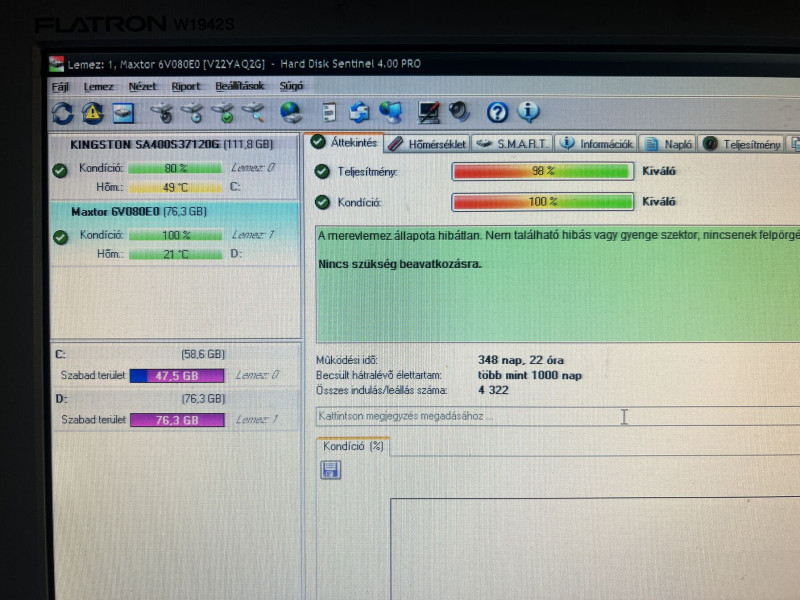The image size is (800, 600).
Task: Open the Súgó menu
Action: [x=291, y=86]
